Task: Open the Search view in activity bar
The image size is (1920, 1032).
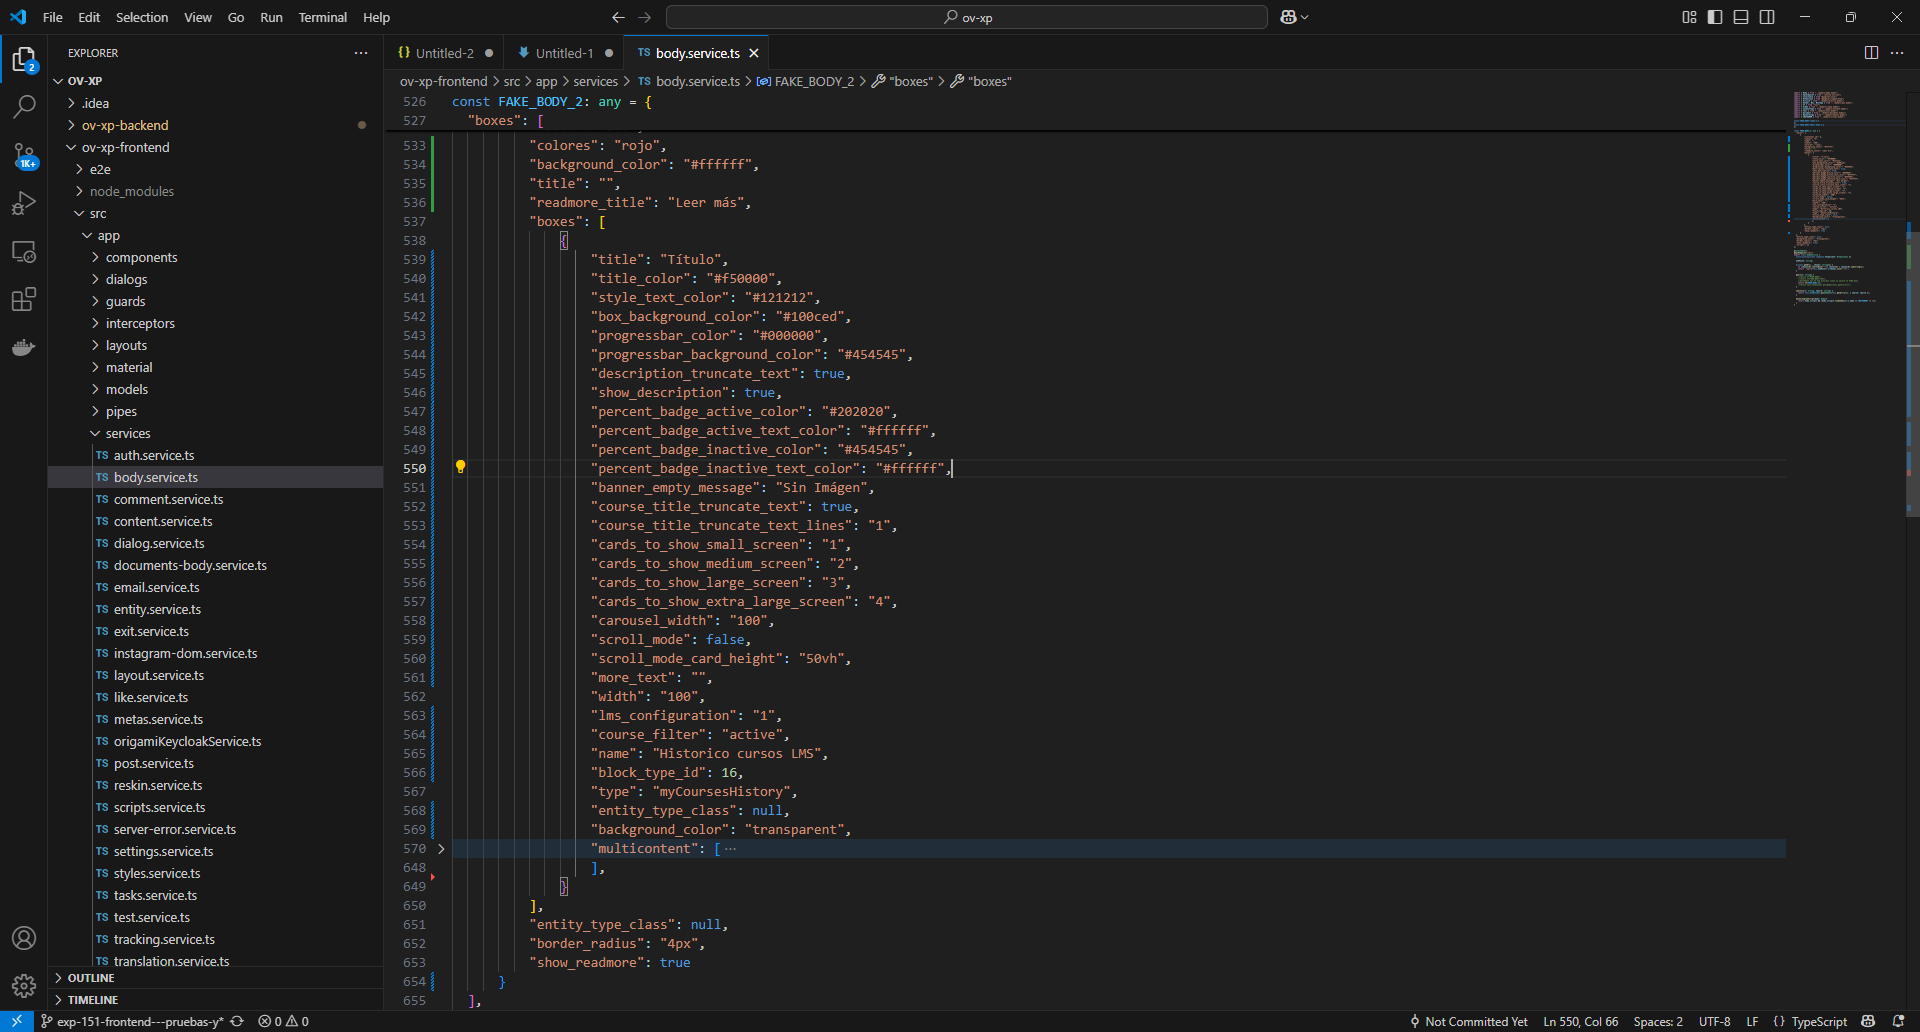Action: click(24, 106)
